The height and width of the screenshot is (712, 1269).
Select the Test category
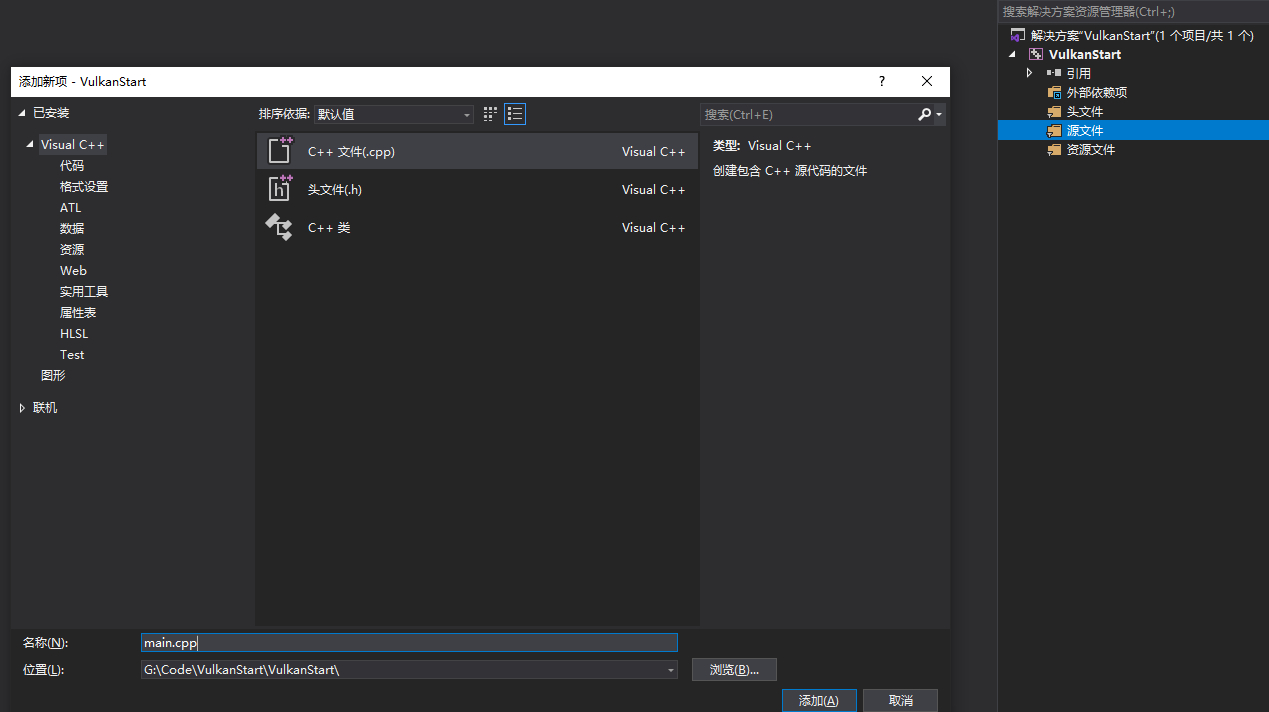pos(72,355)
